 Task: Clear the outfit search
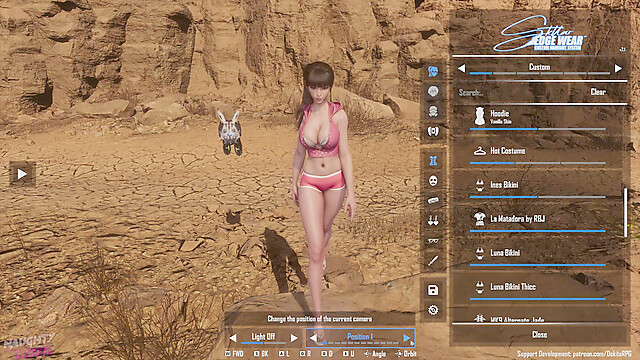pos(598,92)
